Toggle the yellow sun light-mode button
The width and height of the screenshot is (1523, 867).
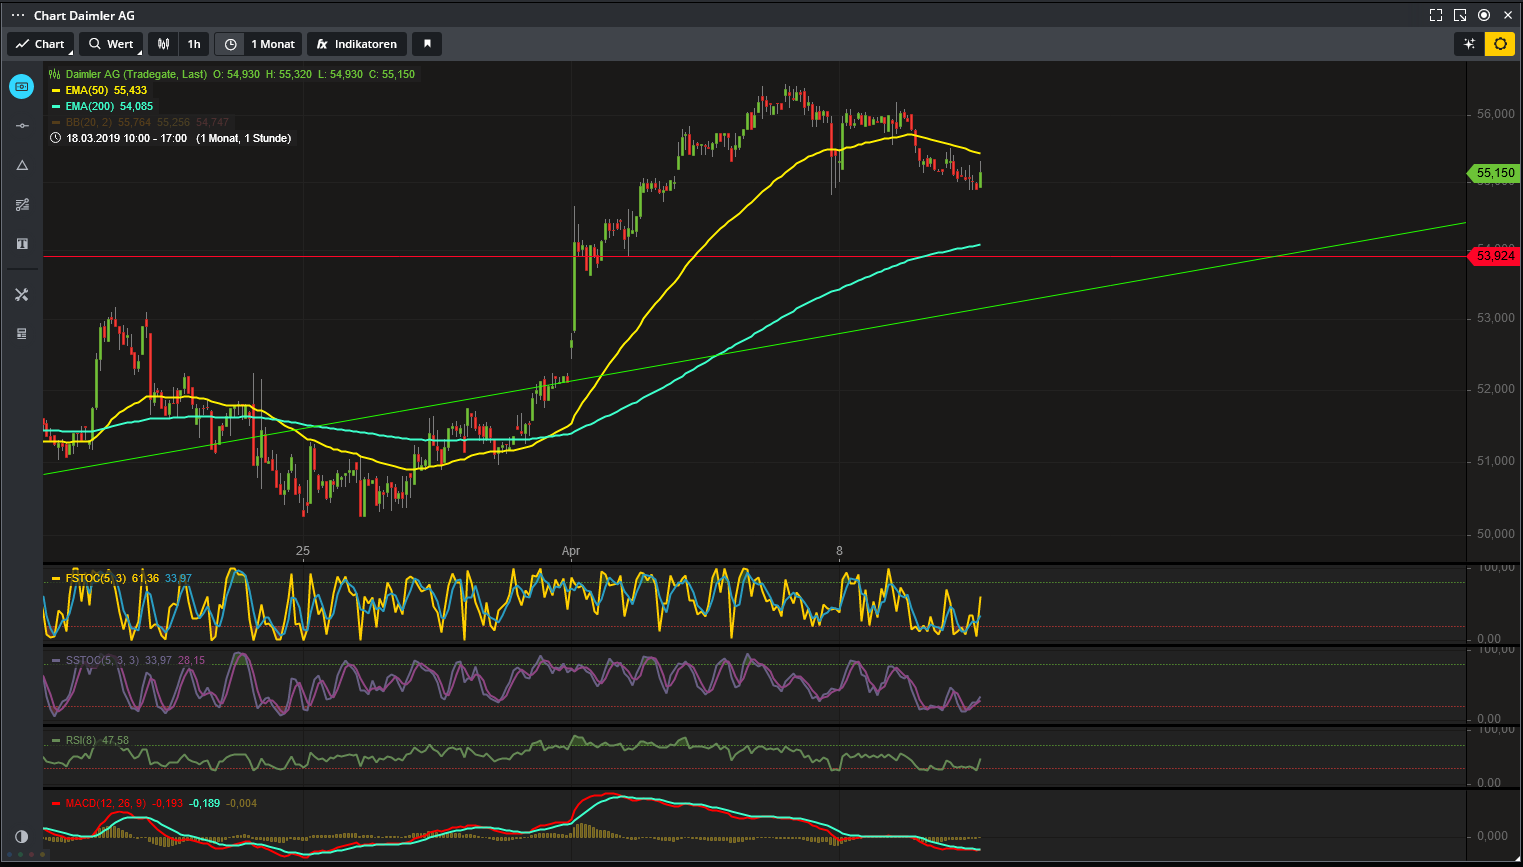point(1500,44)
